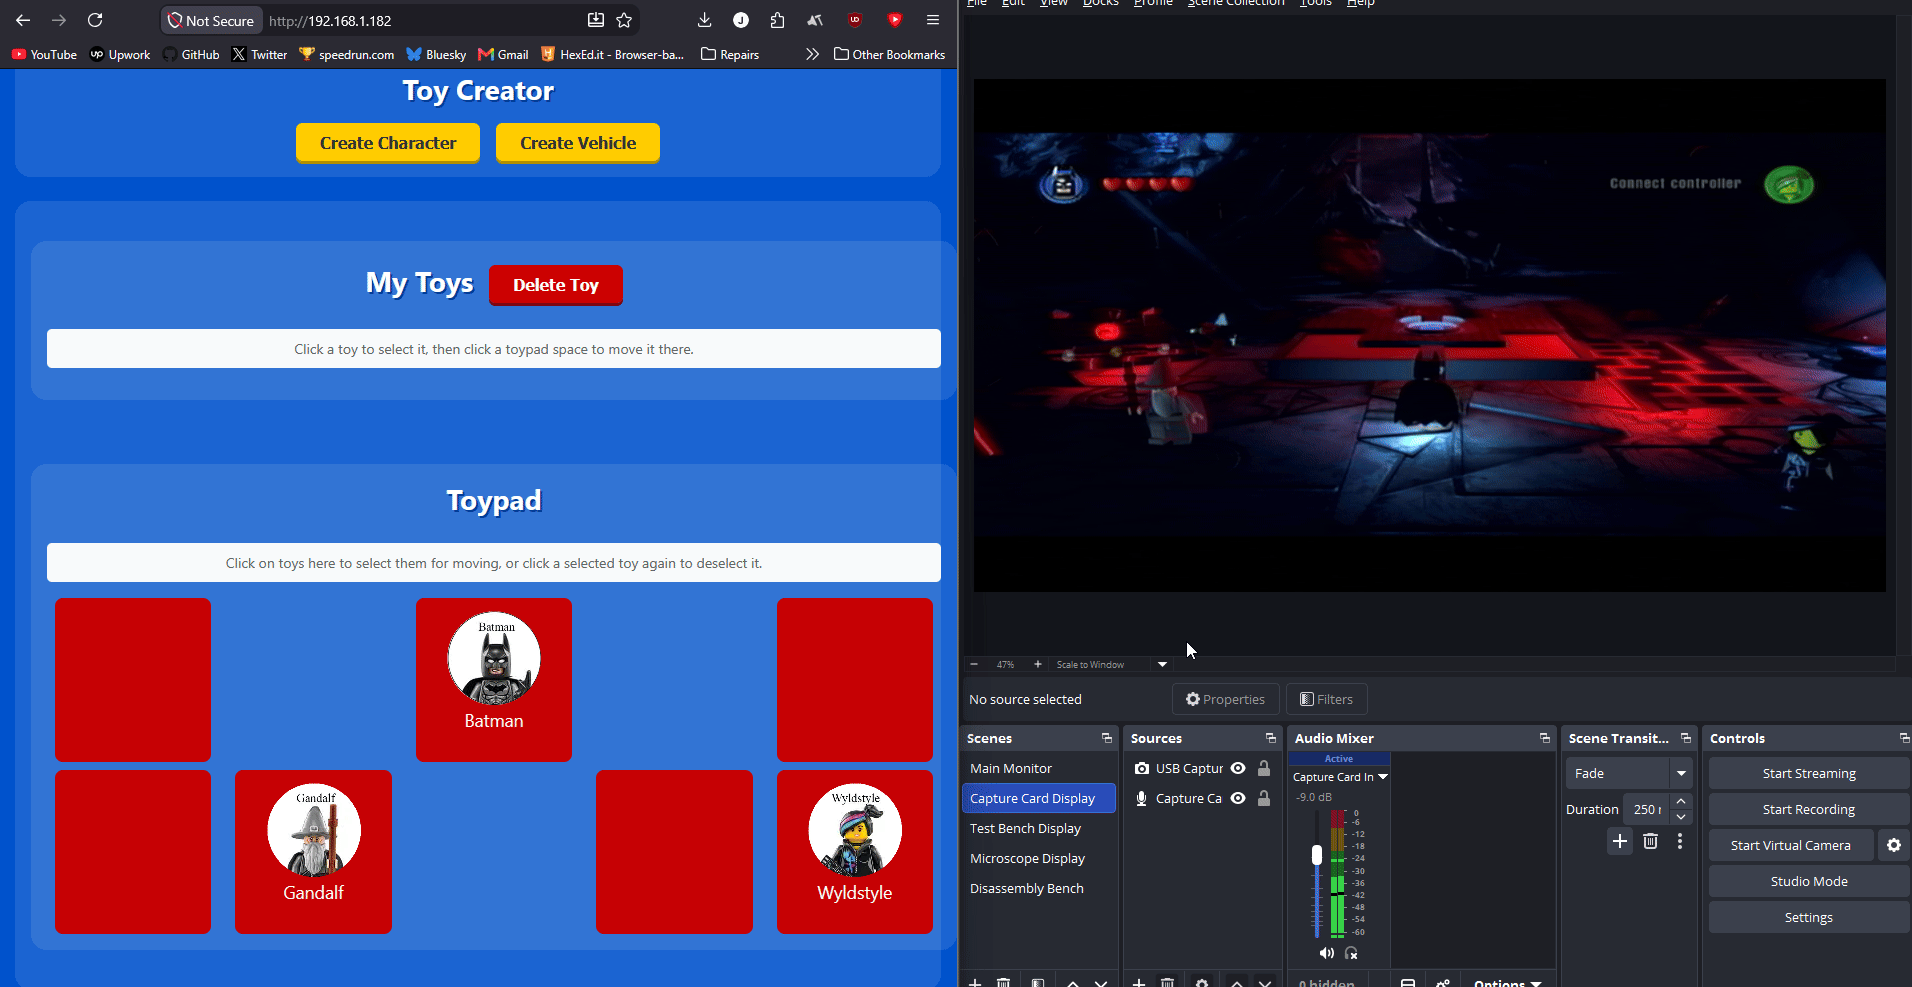This screenshot has height=987, width=1912.
Task: Show more bookmarks with the chevron
Action: (812, 54)
